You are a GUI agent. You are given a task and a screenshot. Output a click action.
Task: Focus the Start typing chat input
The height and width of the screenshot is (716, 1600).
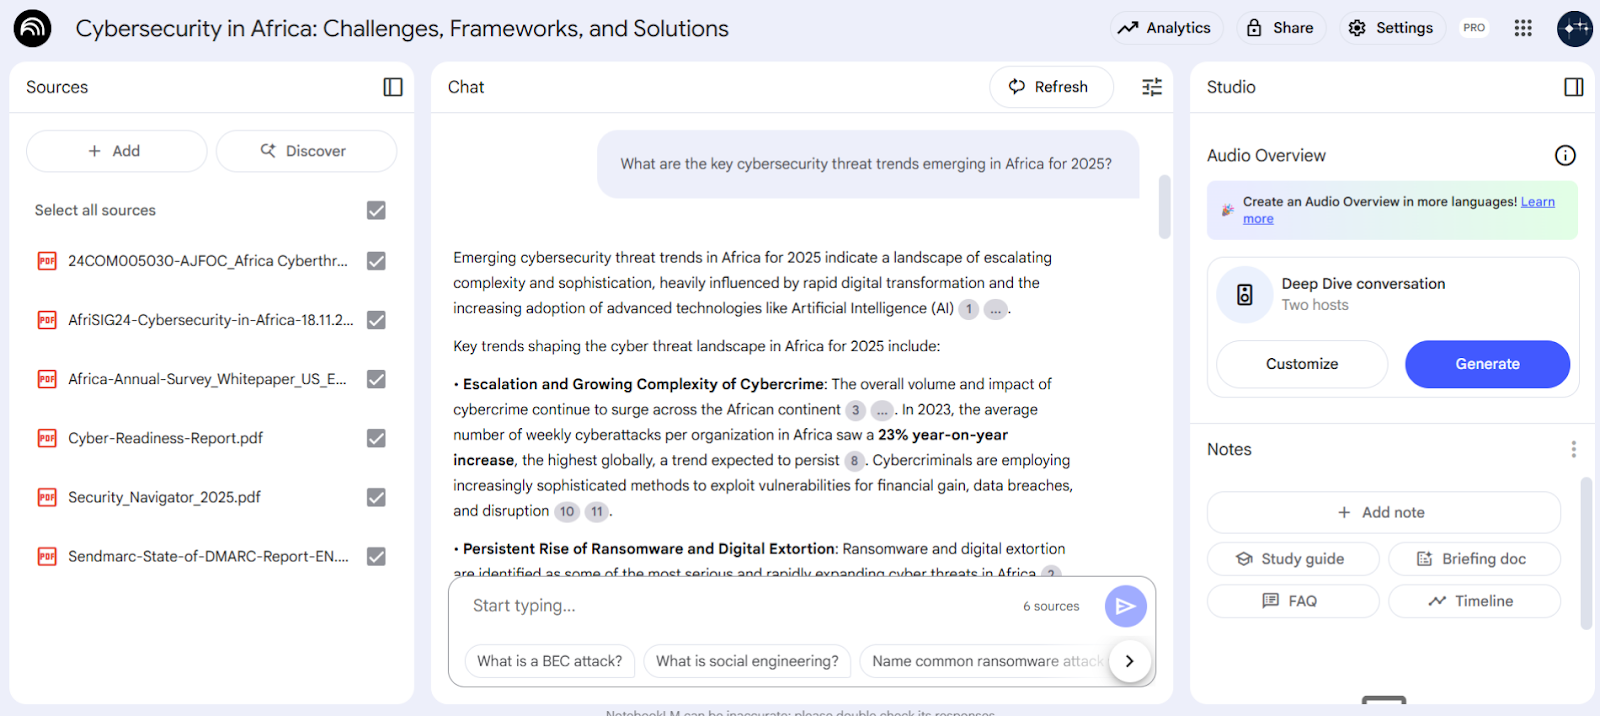click(740, 606)
